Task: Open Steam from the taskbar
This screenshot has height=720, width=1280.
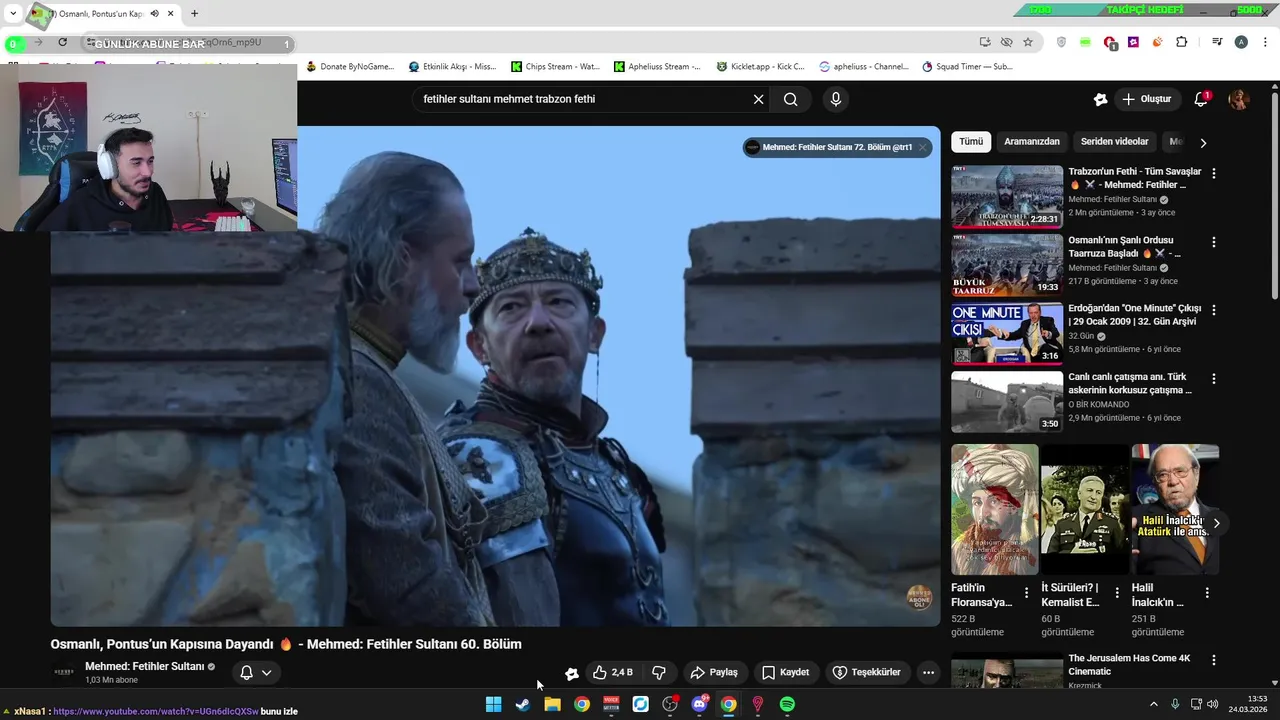Action: [522, 704]
